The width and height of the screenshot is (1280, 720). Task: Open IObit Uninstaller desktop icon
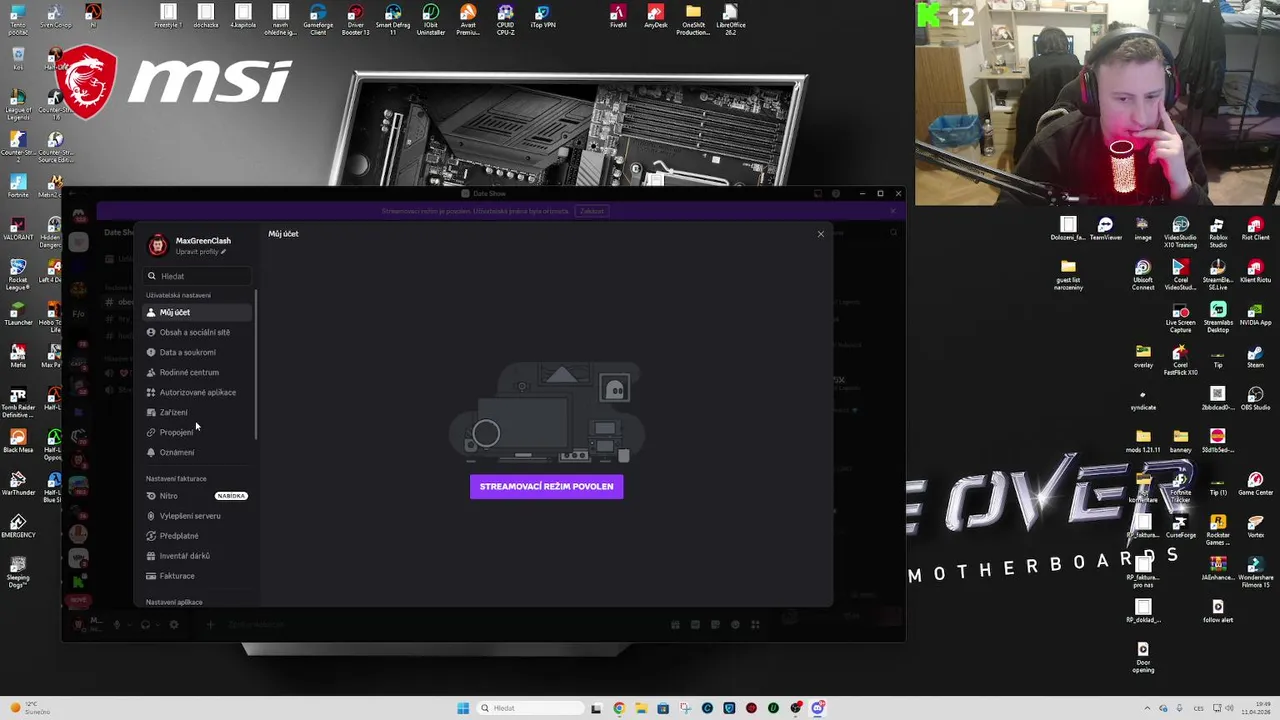pyautogui.click(x=430, y=19)
